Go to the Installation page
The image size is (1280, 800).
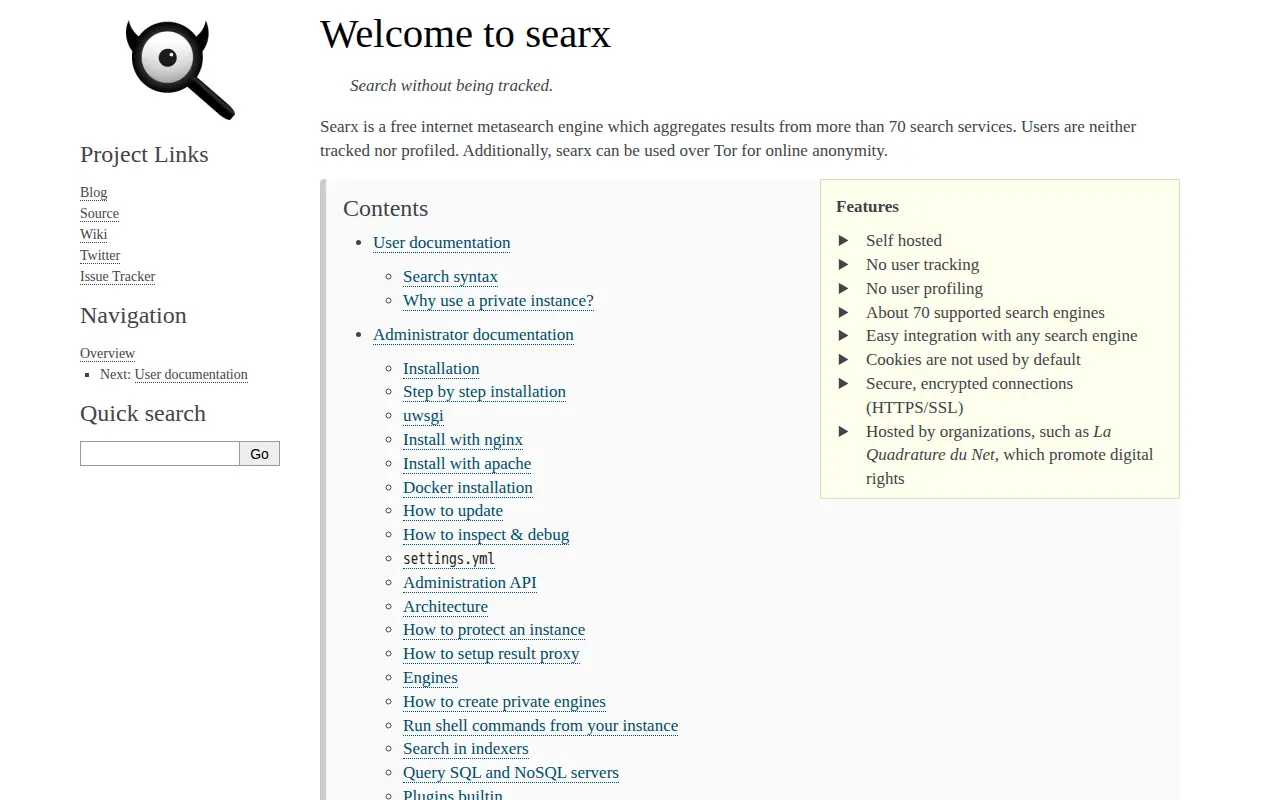click(441, 368)
